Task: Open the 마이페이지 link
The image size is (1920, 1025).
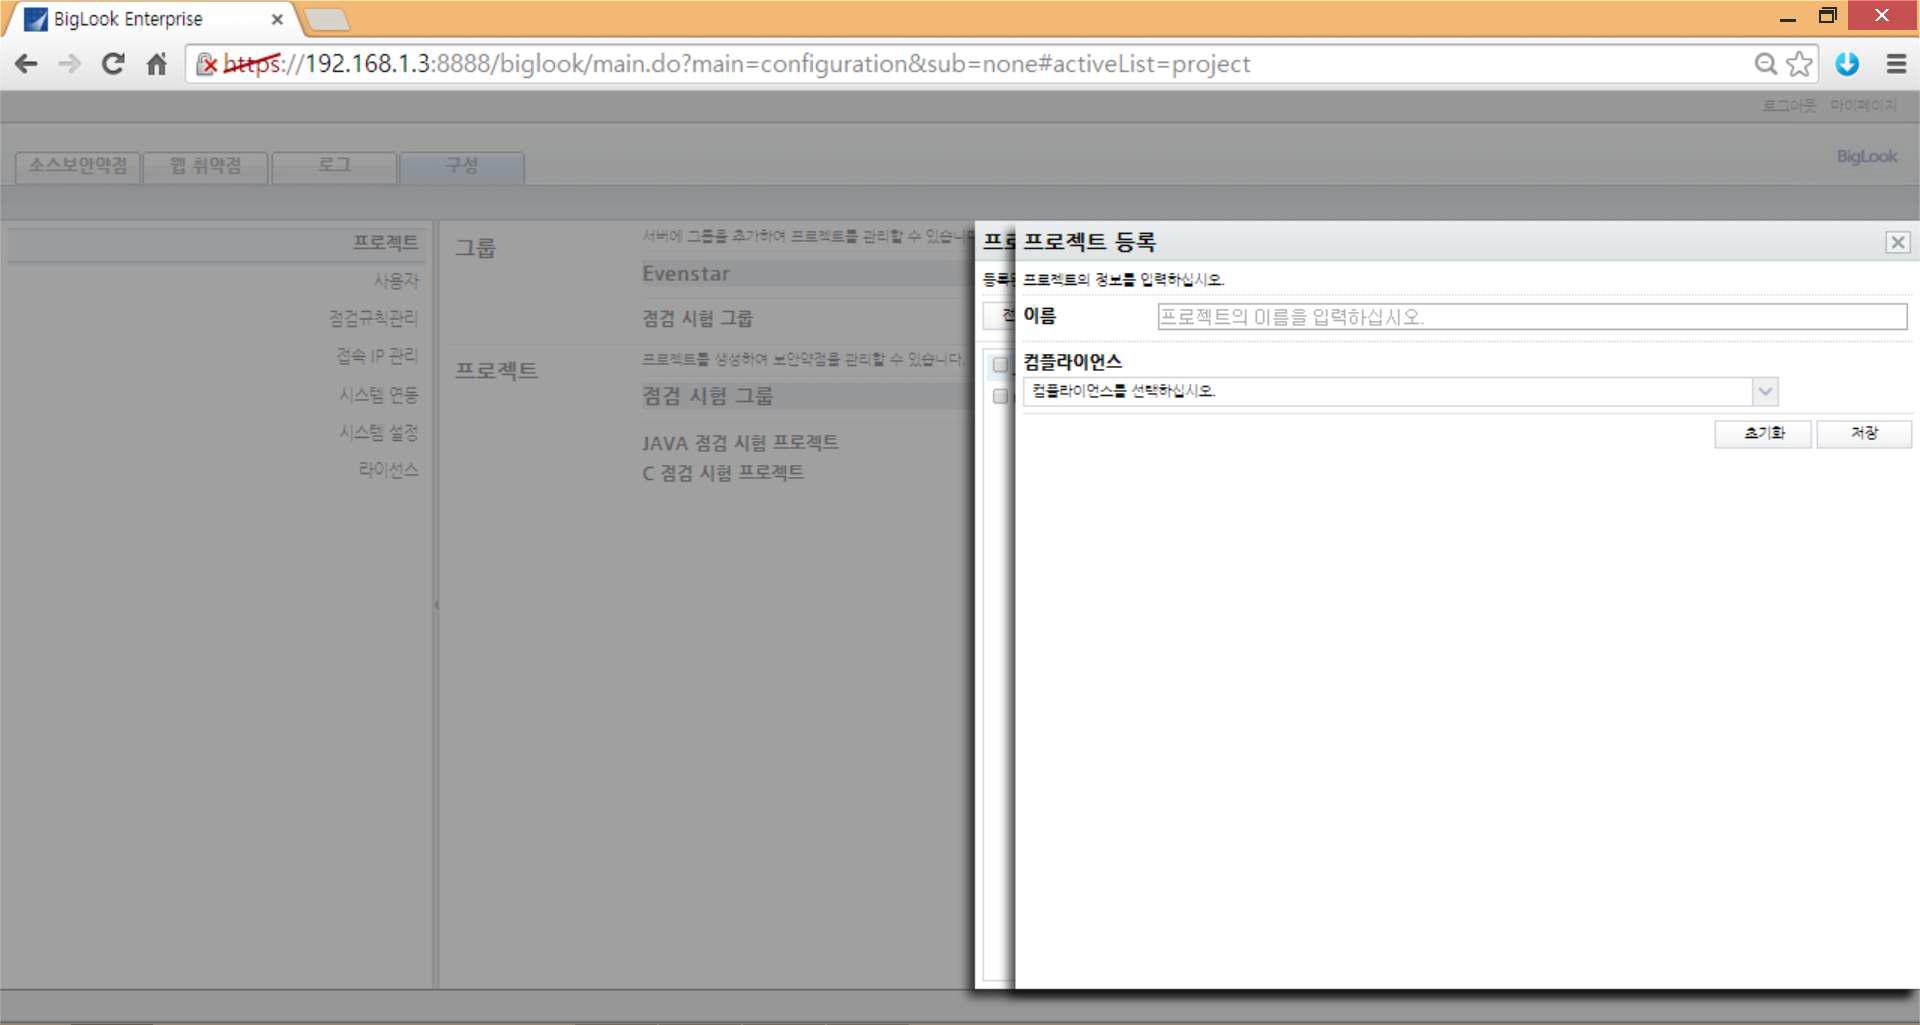Action: [x=1863, y=105]
